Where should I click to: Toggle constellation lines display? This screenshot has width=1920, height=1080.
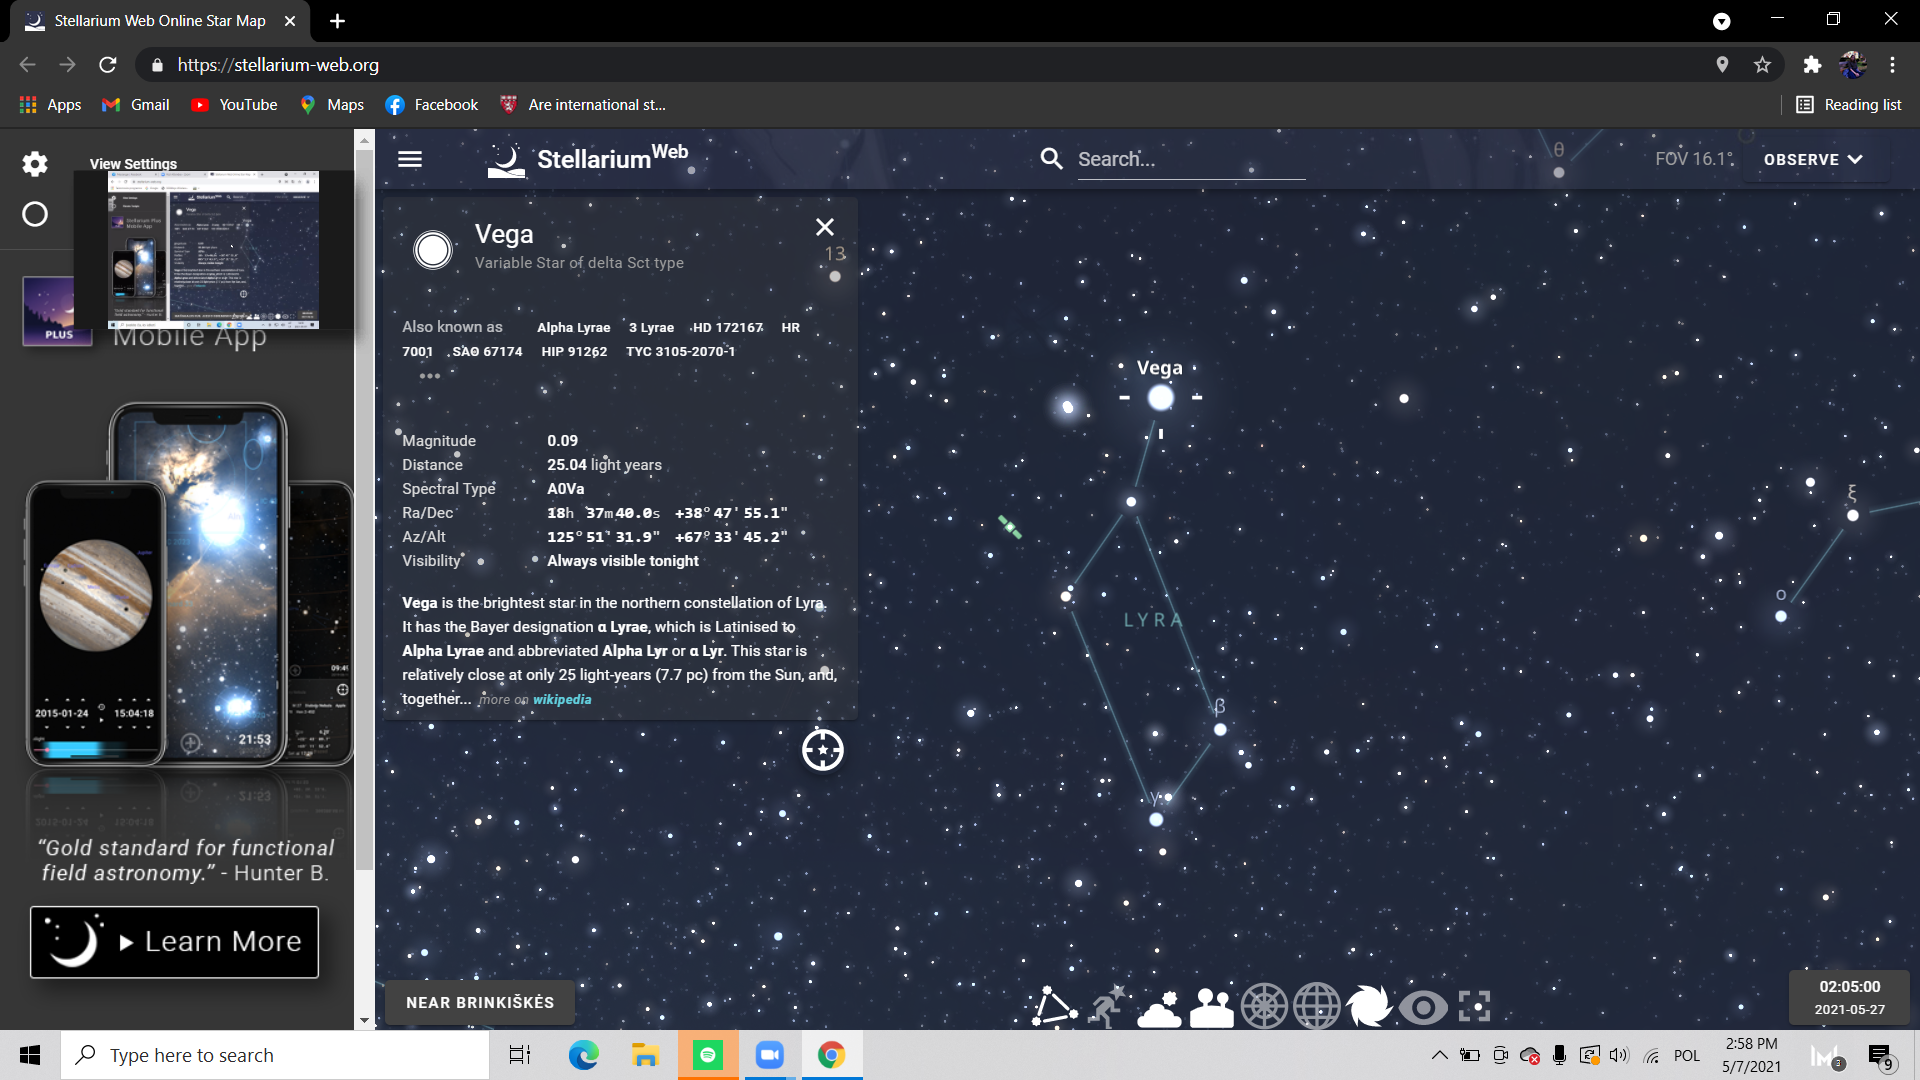[1053, 1007]
